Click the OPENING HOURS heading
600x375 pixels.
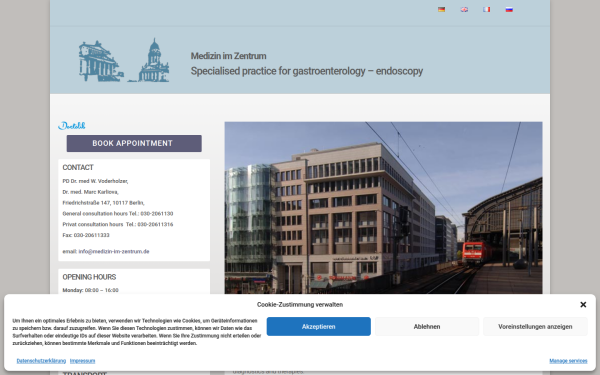[89, 277]
